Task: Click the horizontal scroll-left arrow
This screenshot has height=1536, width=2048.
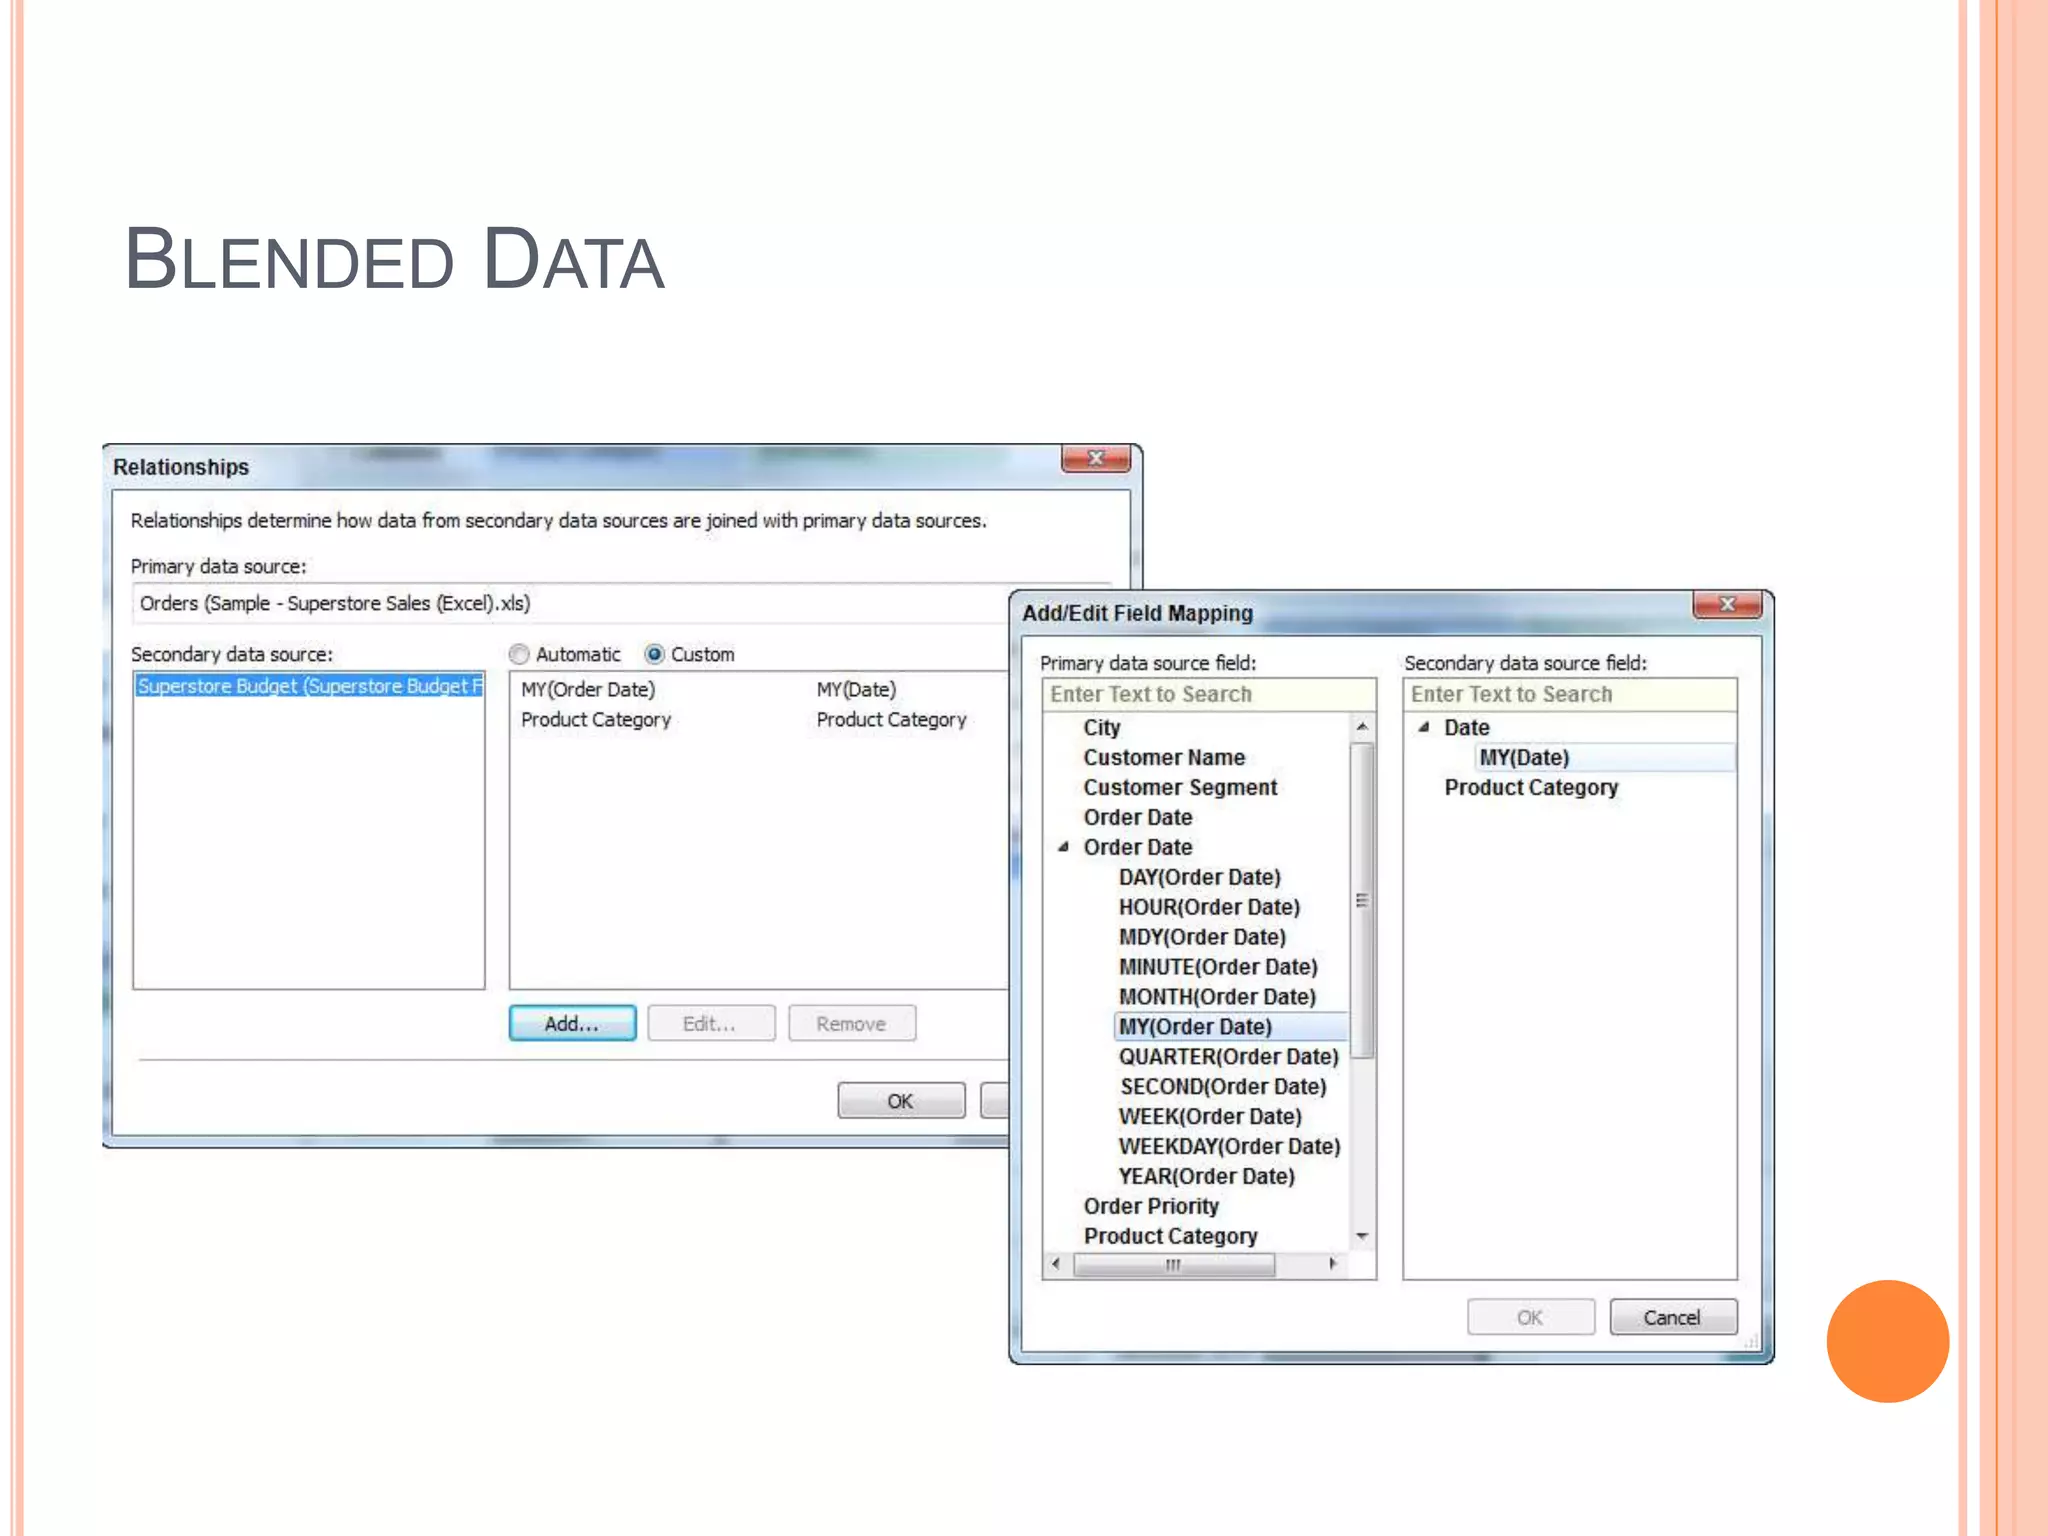Action: (x=1056, y=1264)
